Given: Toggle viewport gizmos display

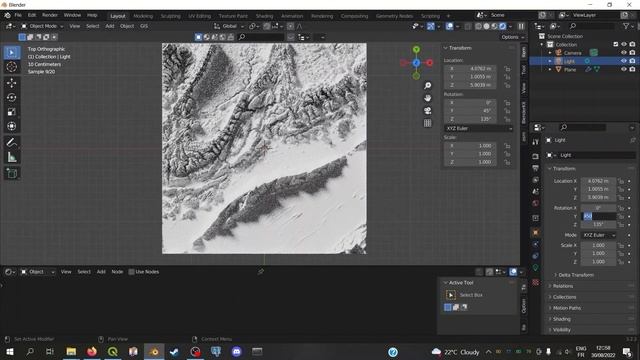Looking at the screenshot, I should (431, 26).
